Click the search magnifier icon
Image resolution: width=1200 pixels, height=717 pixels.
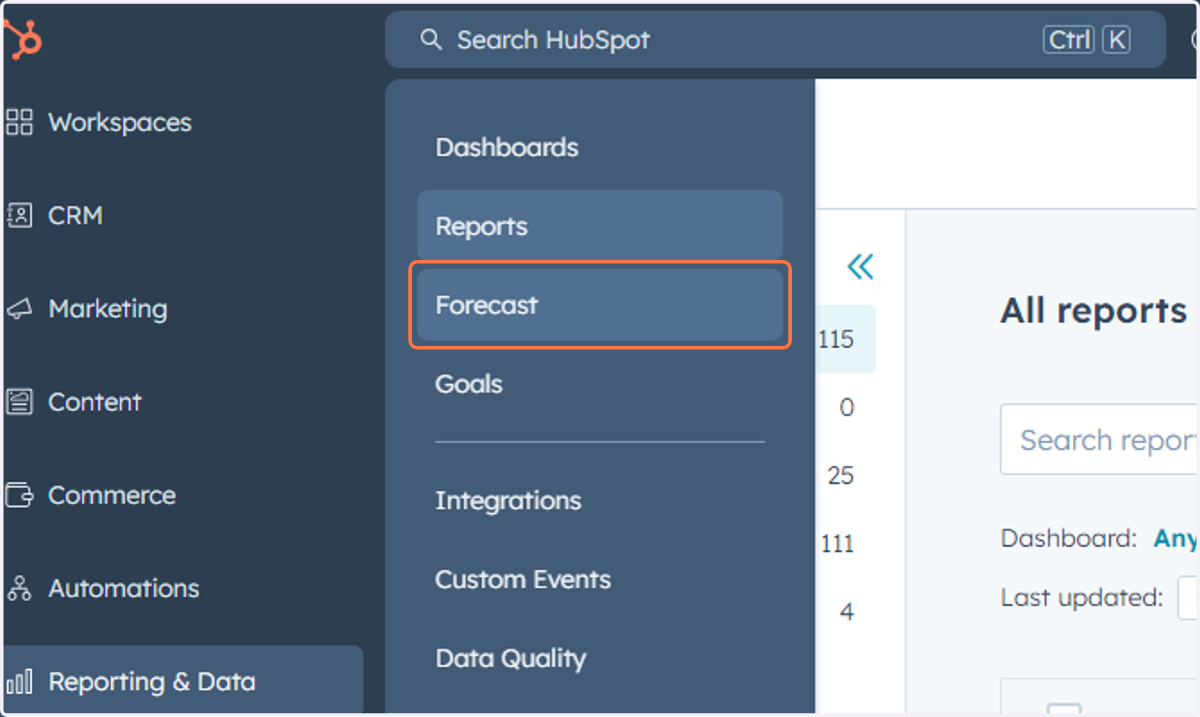pos(431,40)
